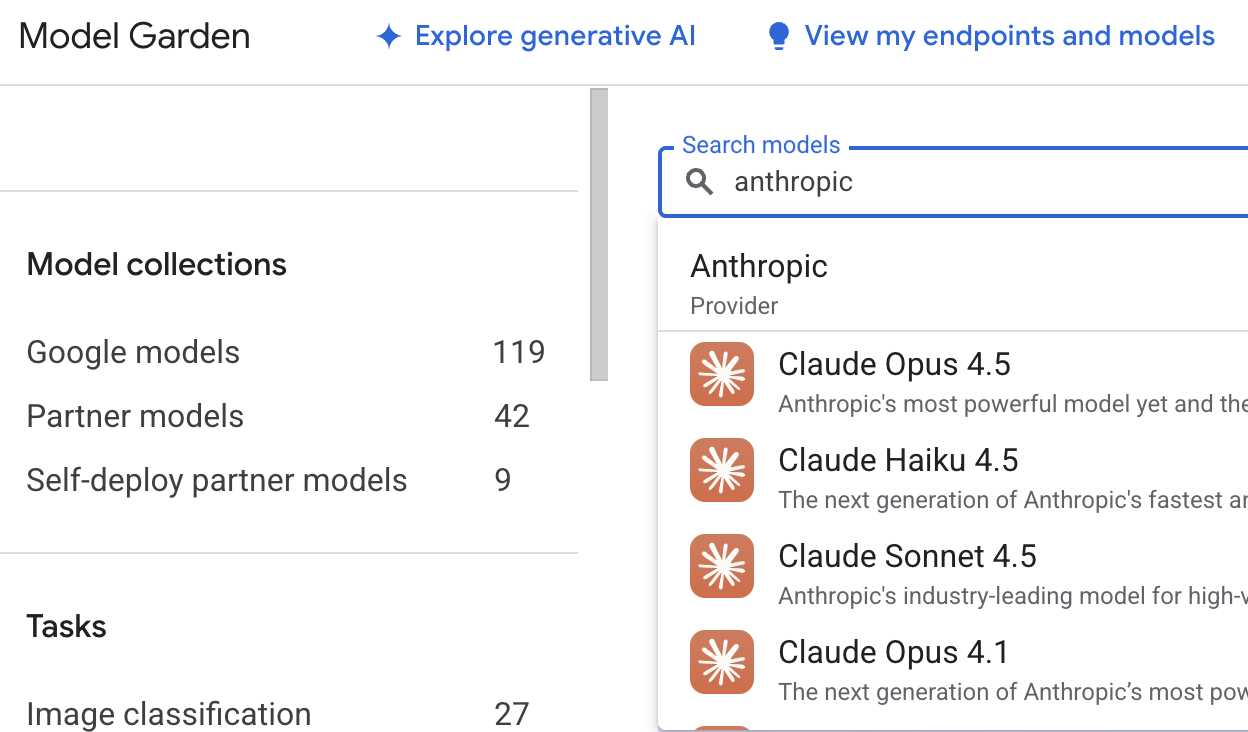Open View my endpoints and models
The image size is (1248, 732).
pos(1009,37)
